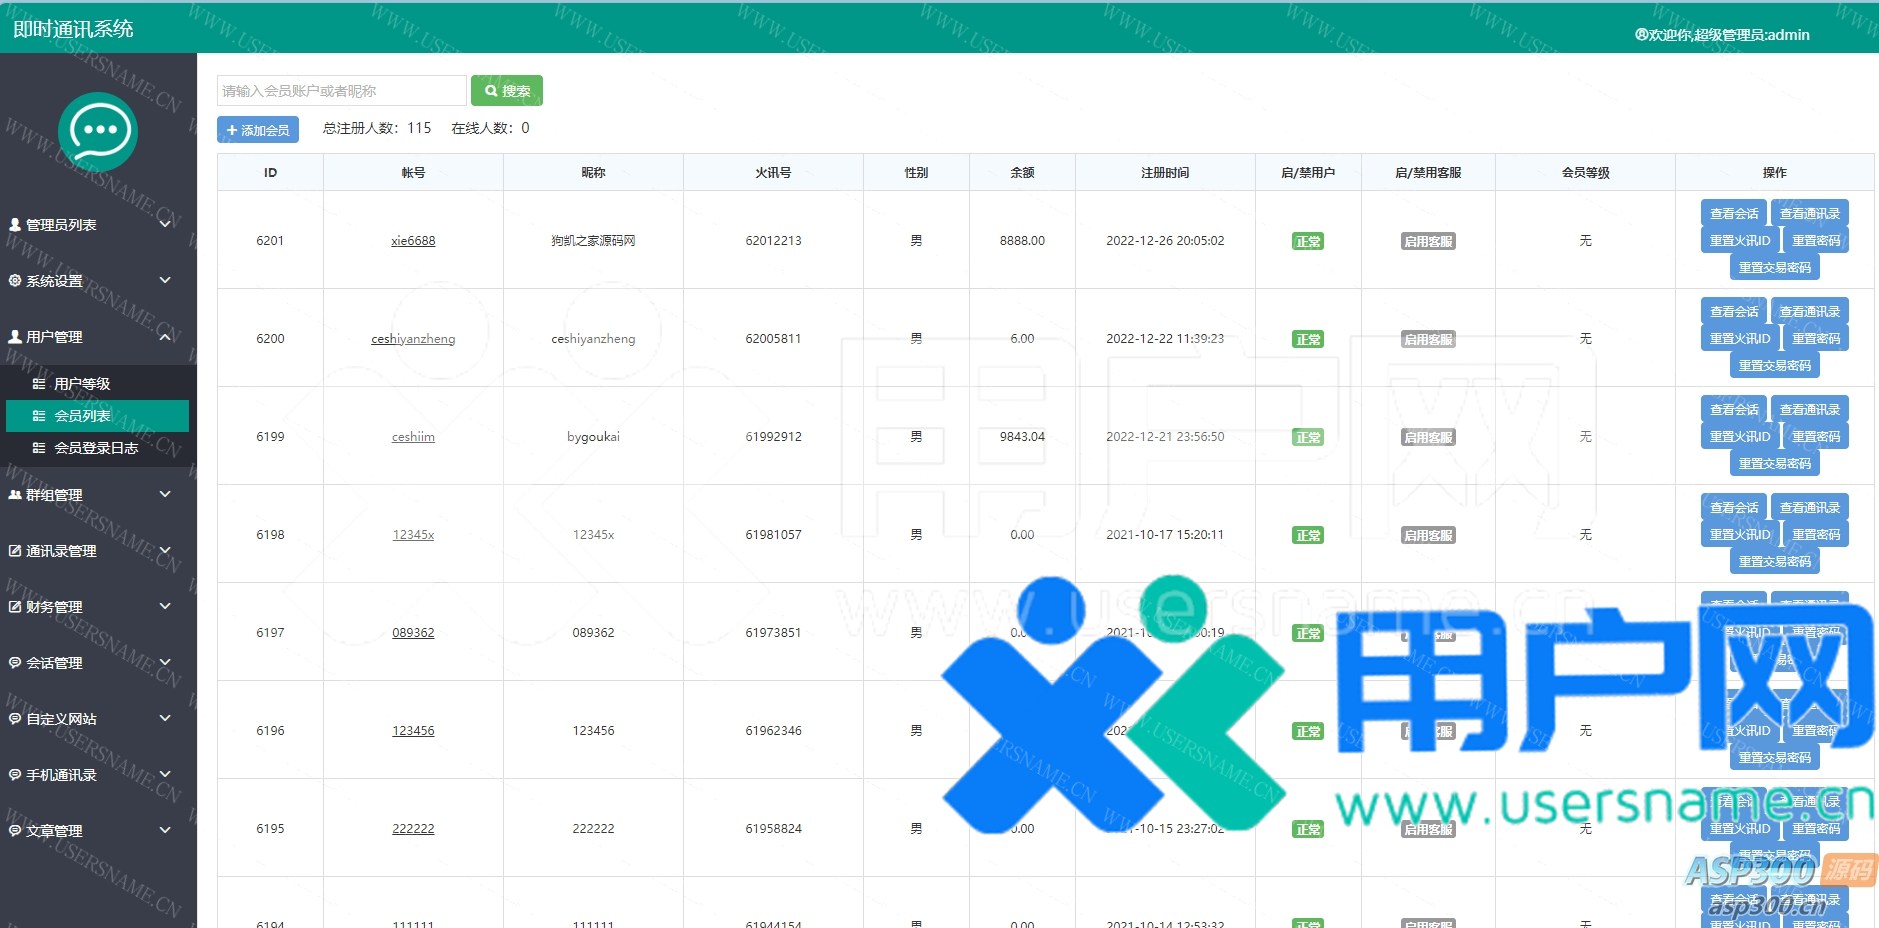Select 会员列表 in the sidebar
1879x928 pixels.
coord(97,416)
